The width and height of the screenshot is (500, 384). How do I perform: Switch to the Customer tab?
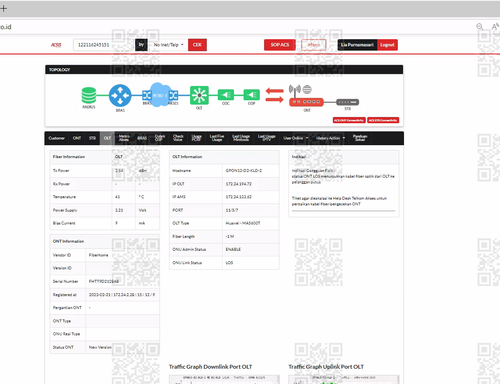[56, 138]
